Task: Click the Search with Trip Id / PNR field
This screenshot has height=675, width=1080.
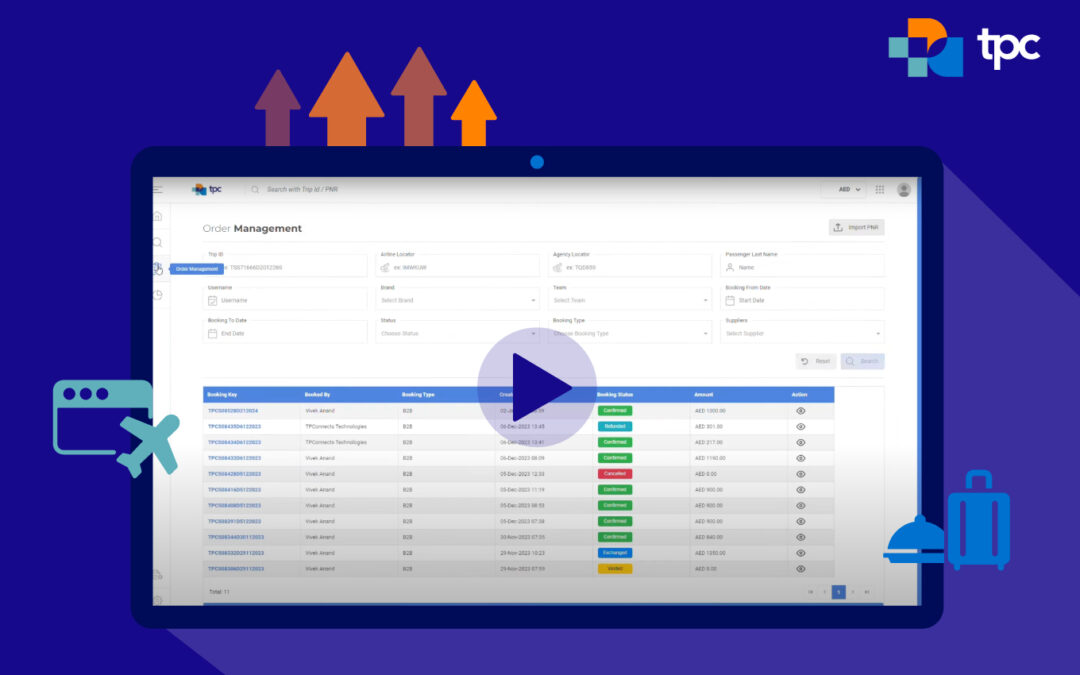Action: coord(303,189)
